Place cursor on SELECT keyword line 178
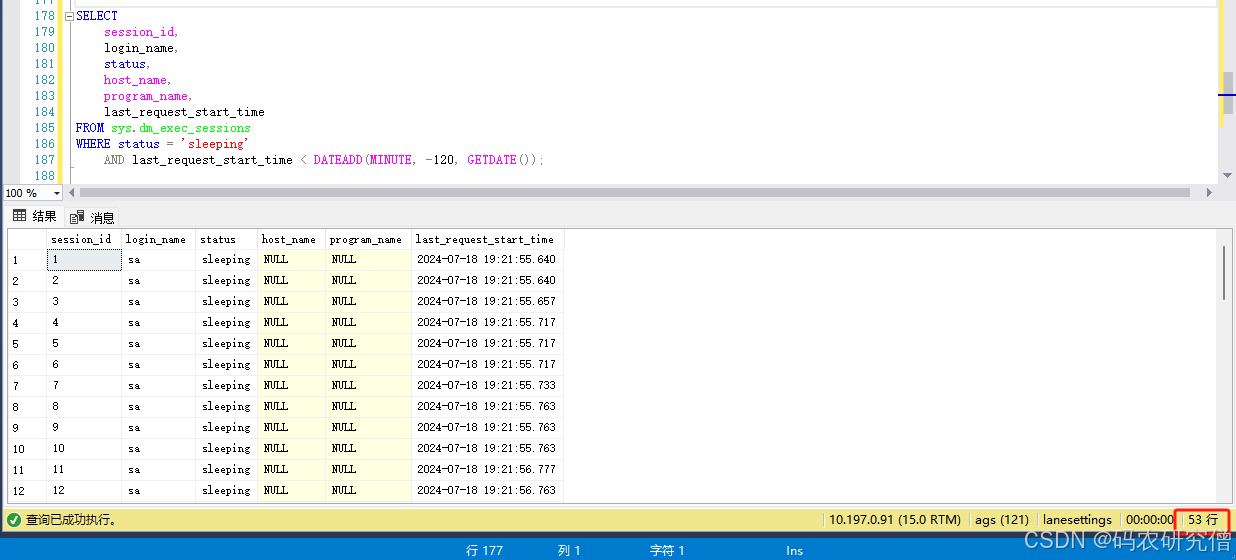This screenshot has height=560, width=1236. pyautogui.click(x=97, y=16)
